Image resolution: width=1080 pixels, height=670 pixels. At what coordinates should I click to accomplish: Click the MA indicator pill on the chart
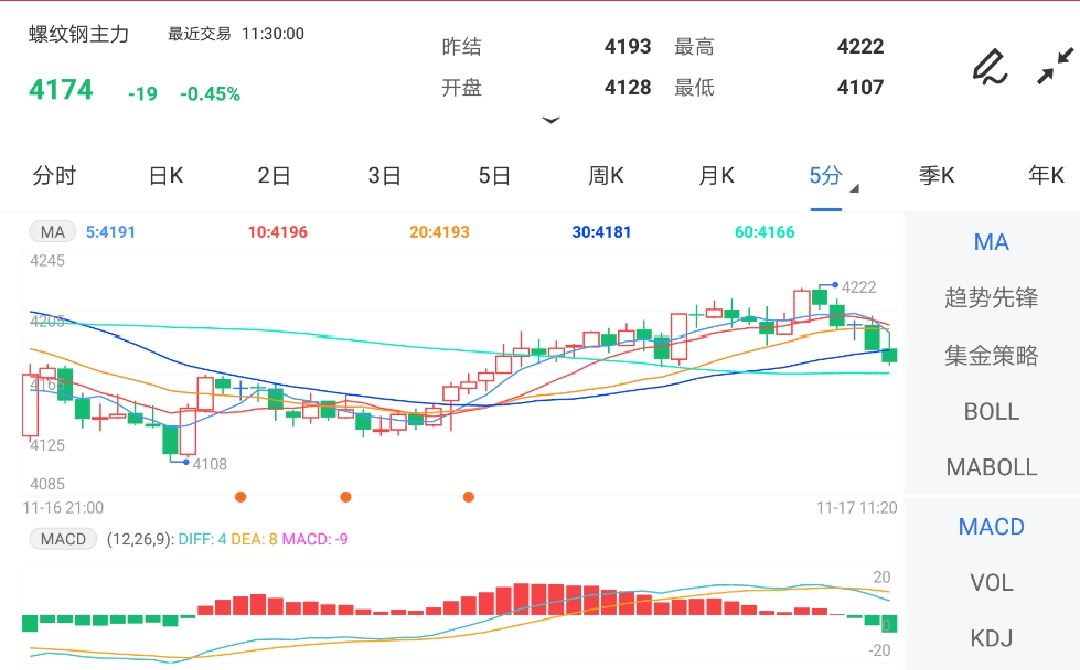(52, 232)
